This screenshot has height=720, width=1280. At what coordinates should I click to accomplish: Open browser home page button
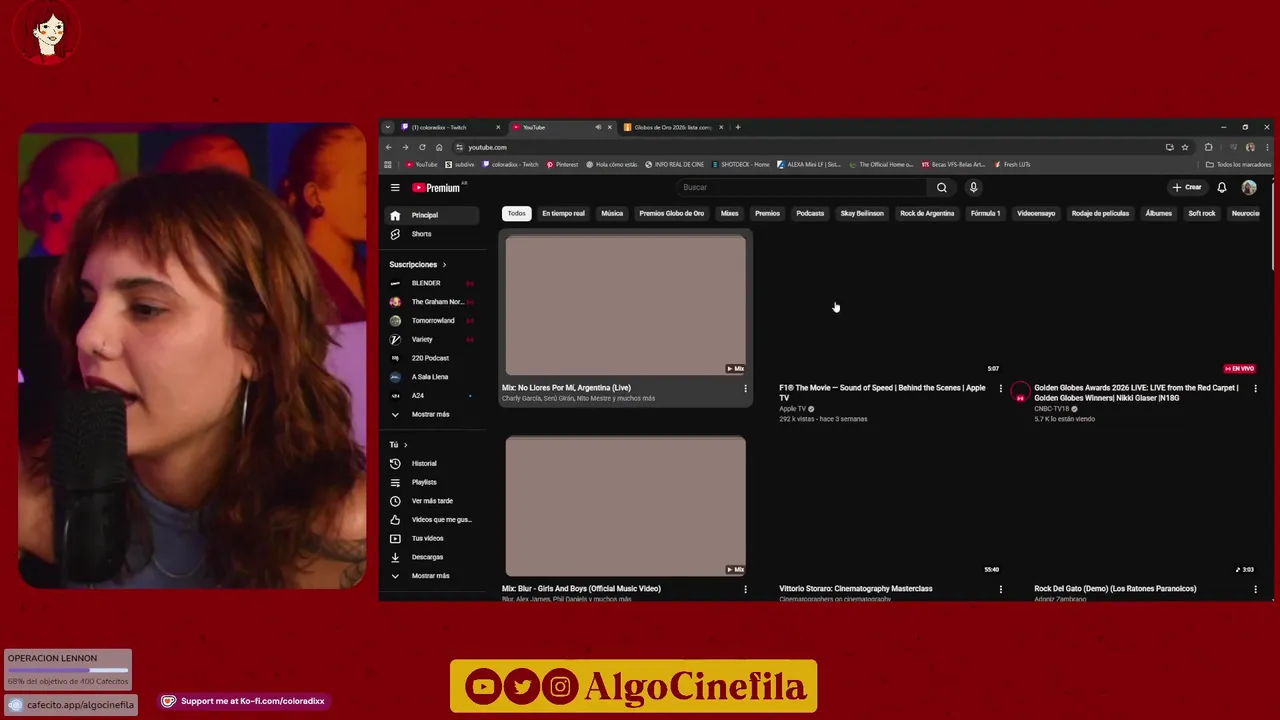pos(439,147)
